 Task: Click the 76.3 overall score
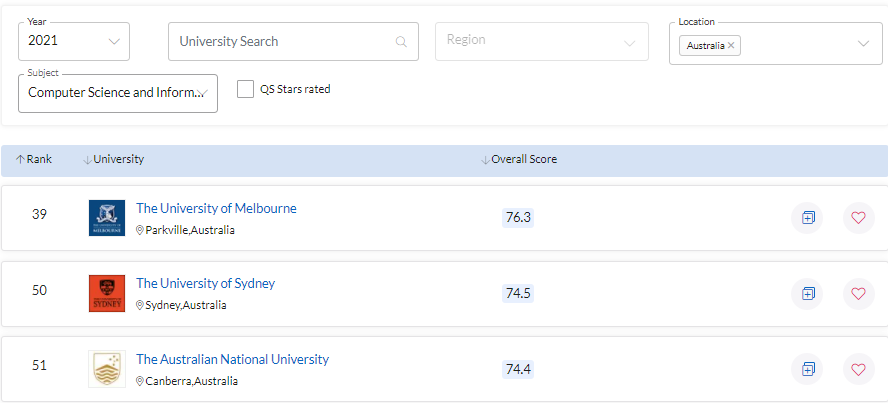pos(518,217)
